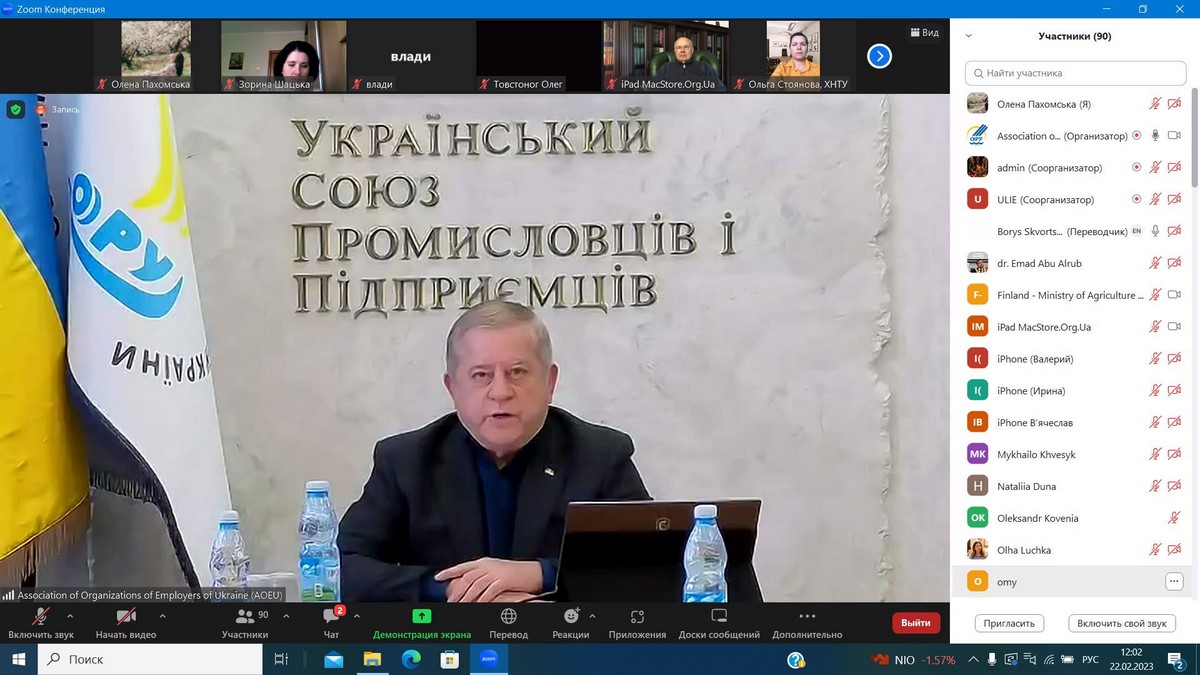Image resolution: width=1200 pixels, height=675 pixels.
Task: Open the Реакции smiley icon
Action: tap(571, 617)
